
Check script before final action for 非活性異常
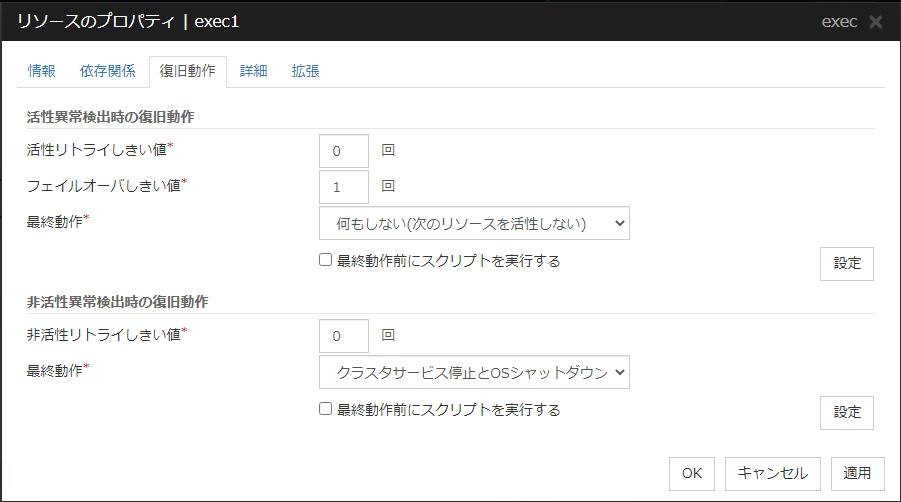[325, 409]
